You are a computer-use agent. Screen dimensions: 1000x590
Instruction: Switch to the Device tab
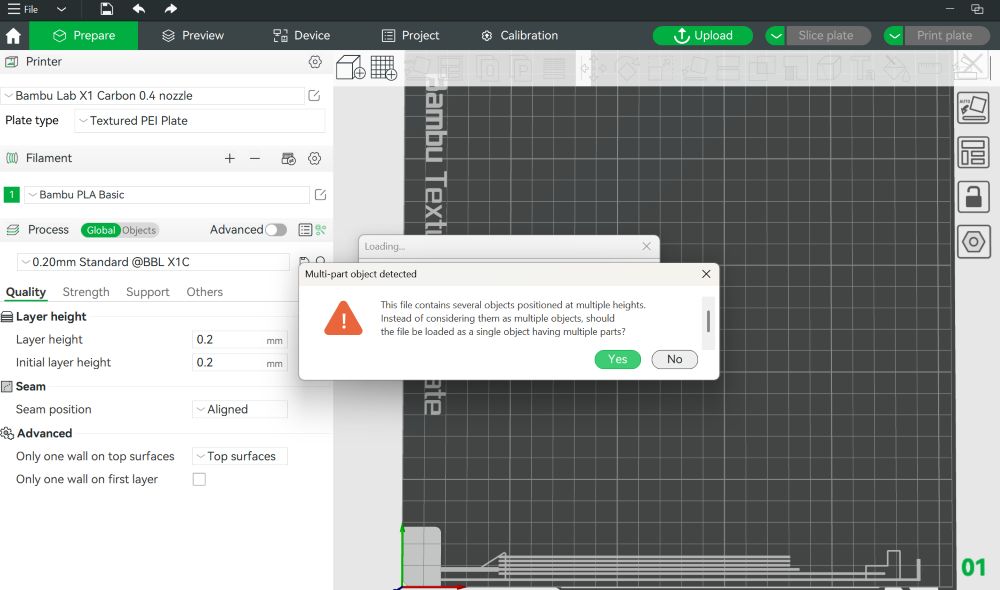coord(301,36)
